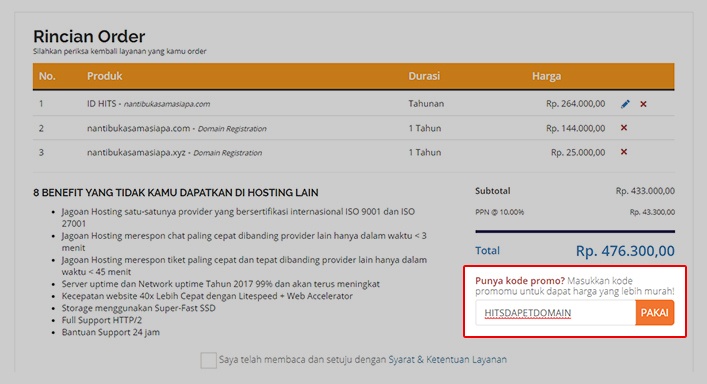Click the No. column header
The height and width of the screenshot is (384, 707).
[x=47, y=76]
